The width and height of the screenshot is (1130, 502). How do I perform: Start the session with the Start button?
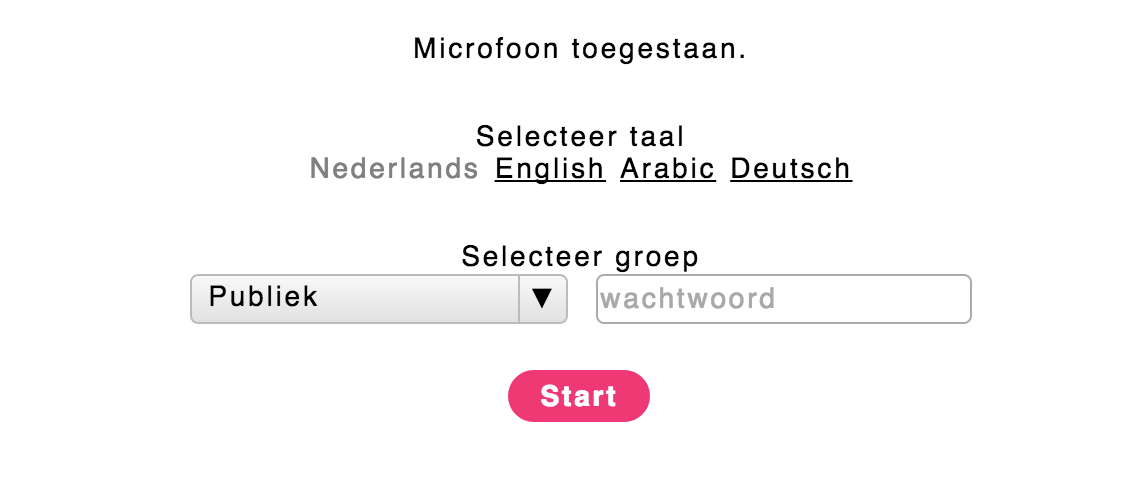point(579,396)
